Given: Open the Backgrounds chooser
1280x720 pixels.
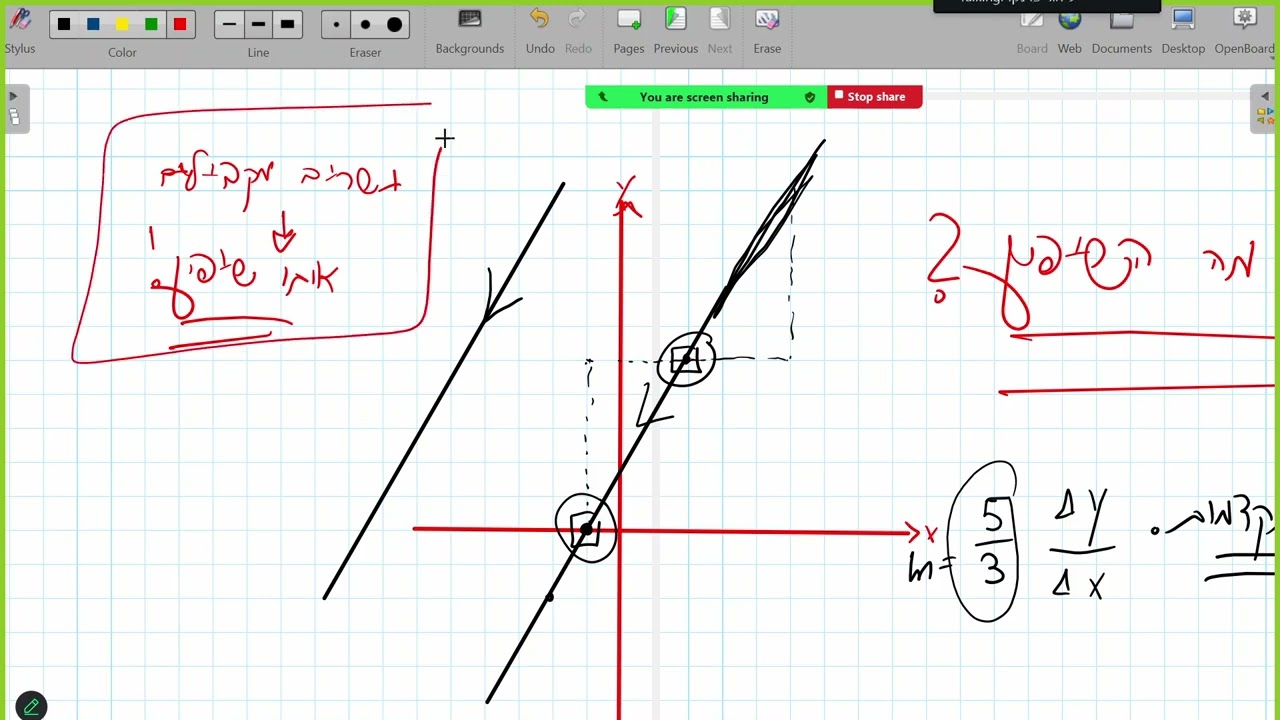Looking at the screenshot, I should click(469, 31).
